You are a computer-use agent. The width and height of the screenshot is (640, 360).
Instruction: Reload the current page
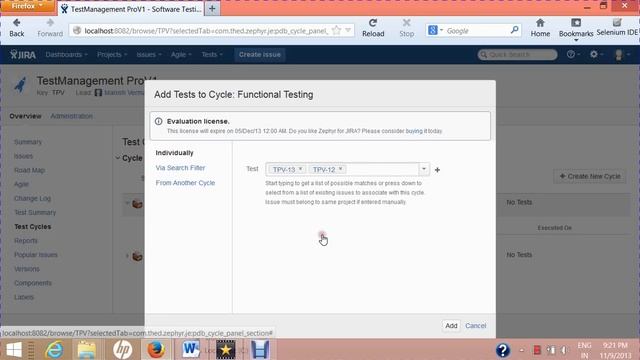(x=373, y=28)
